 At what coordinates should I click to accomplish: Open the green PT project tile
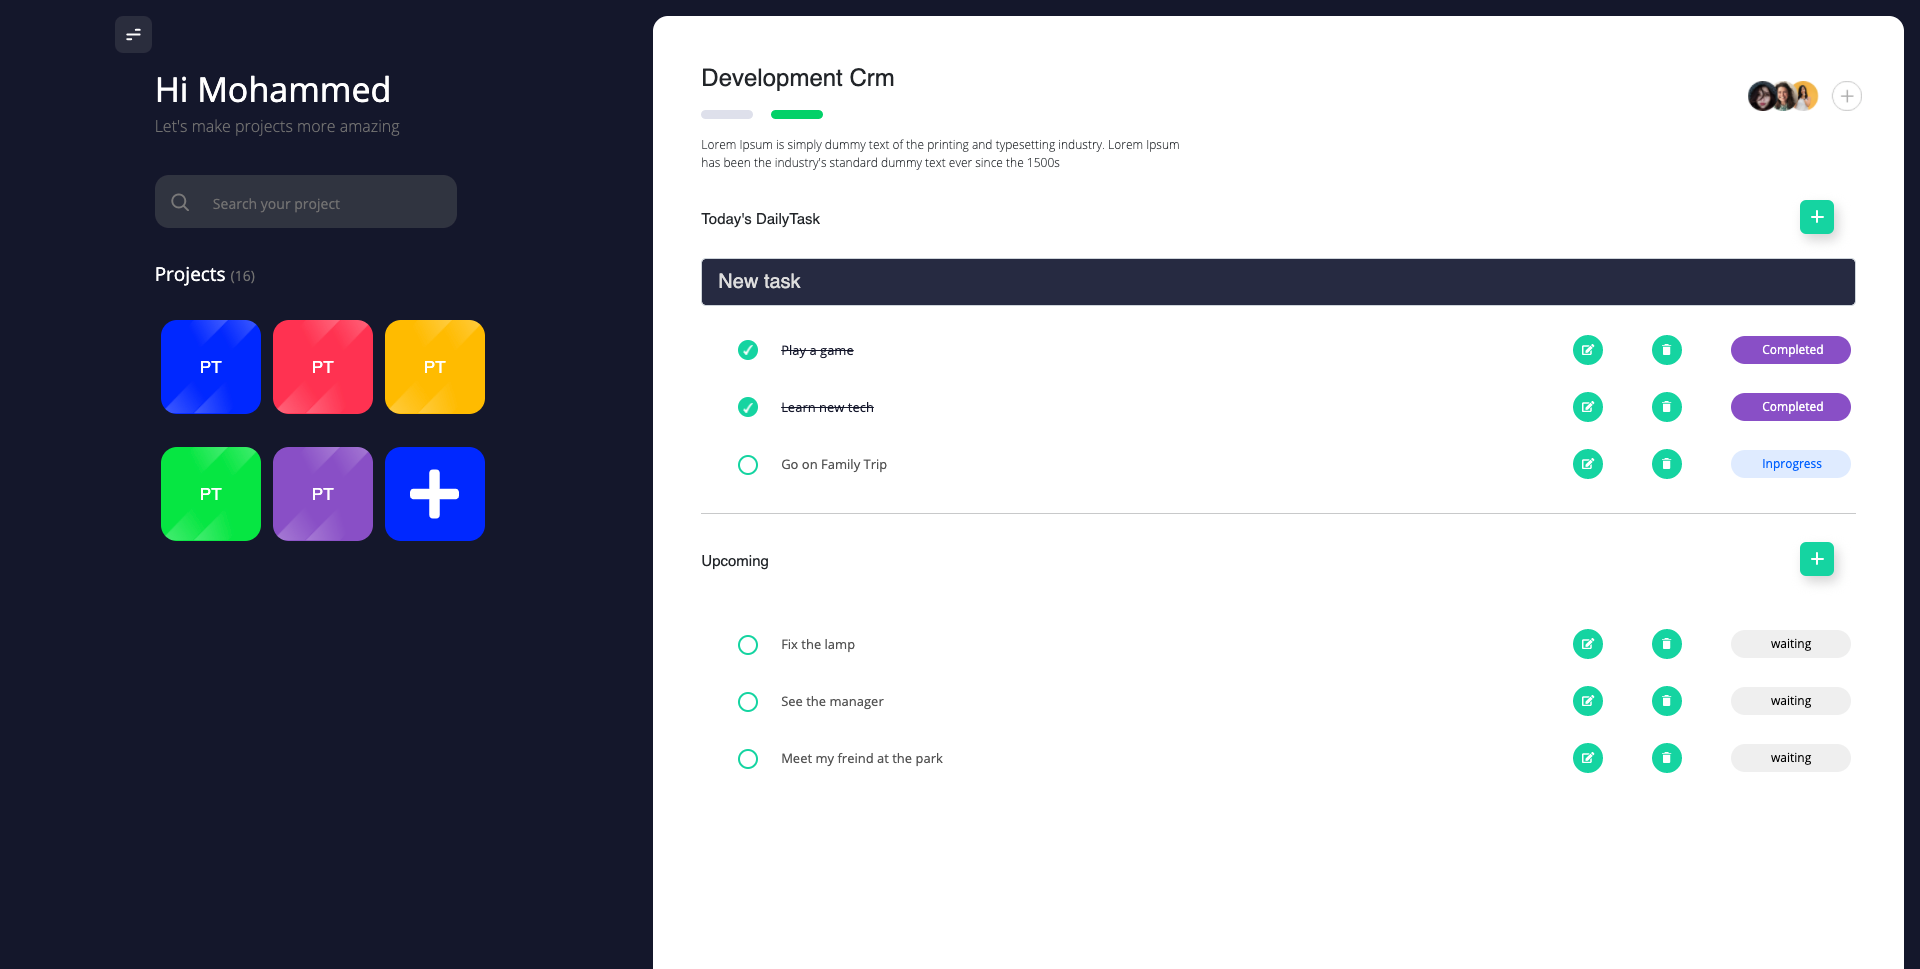point(211,494)
